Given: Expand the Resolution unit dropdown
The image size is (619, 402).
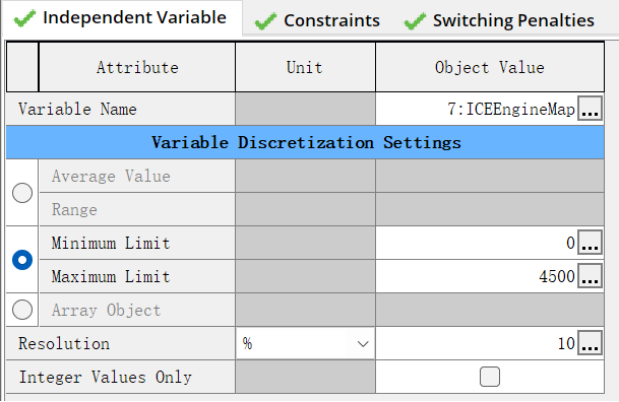Looking at the screenshot, I should [x=362, y=344].
